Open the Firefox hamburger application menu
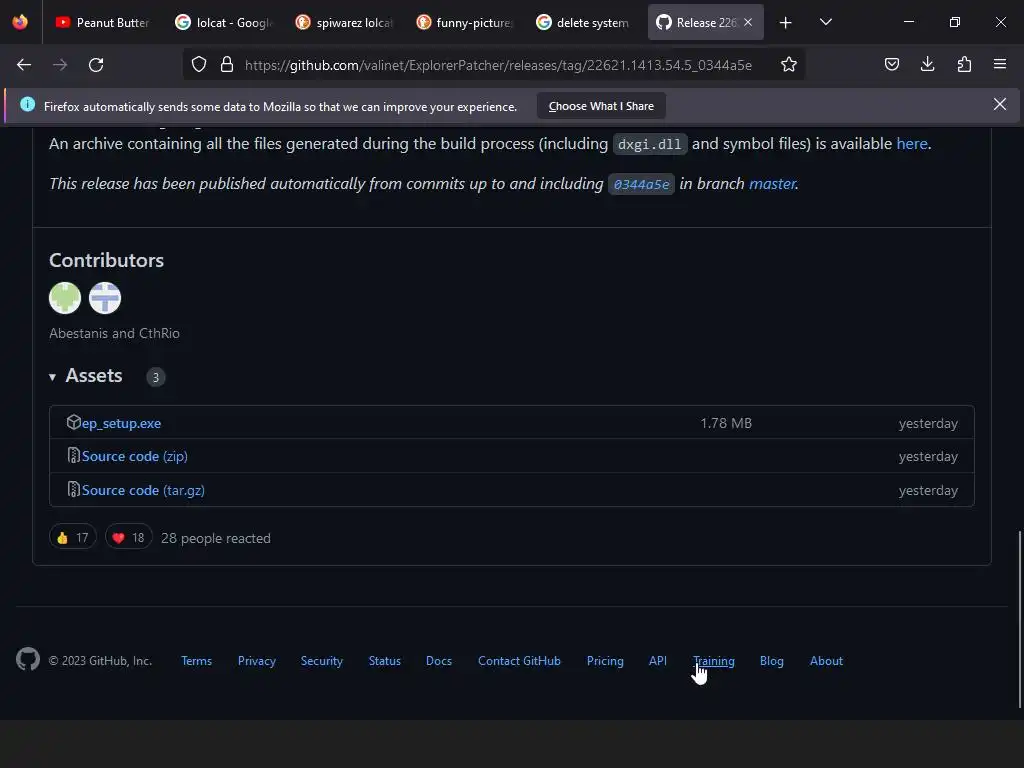This screenshot has height=768, width=1024. point(1000,65)
